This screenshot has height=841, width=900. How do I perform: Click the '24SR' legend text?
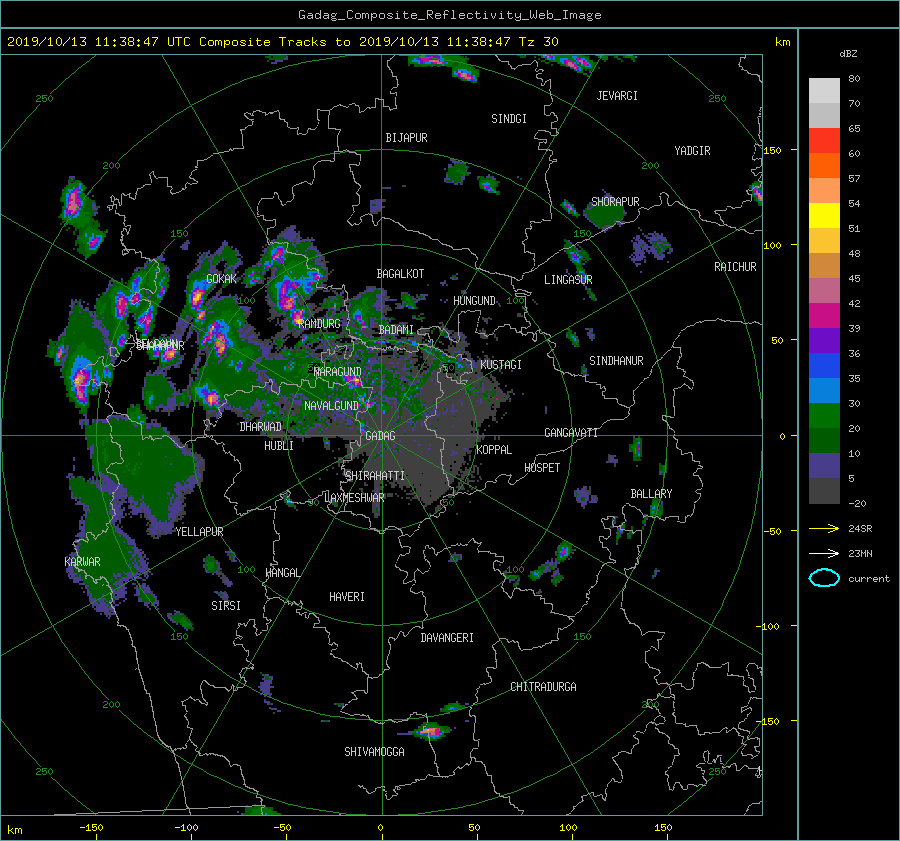pos(860,529)
